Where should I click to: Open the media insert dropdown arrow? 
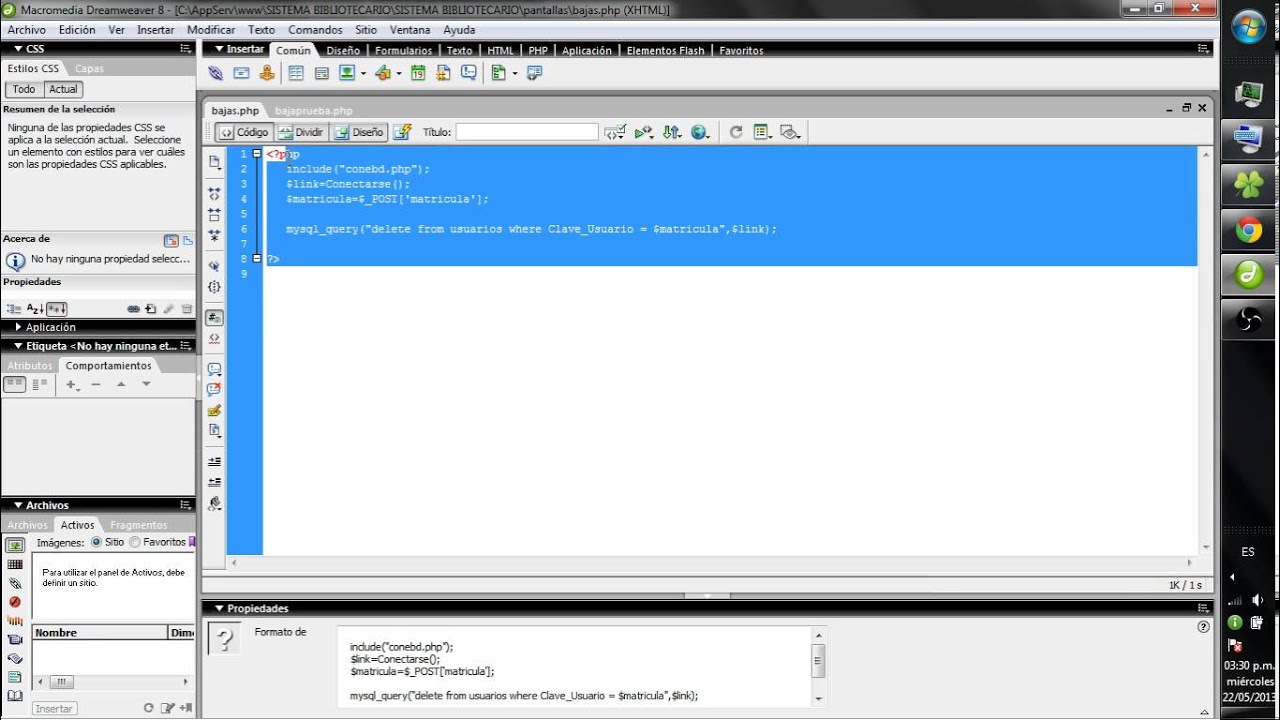pyautogui.click(x=398, y=73)
